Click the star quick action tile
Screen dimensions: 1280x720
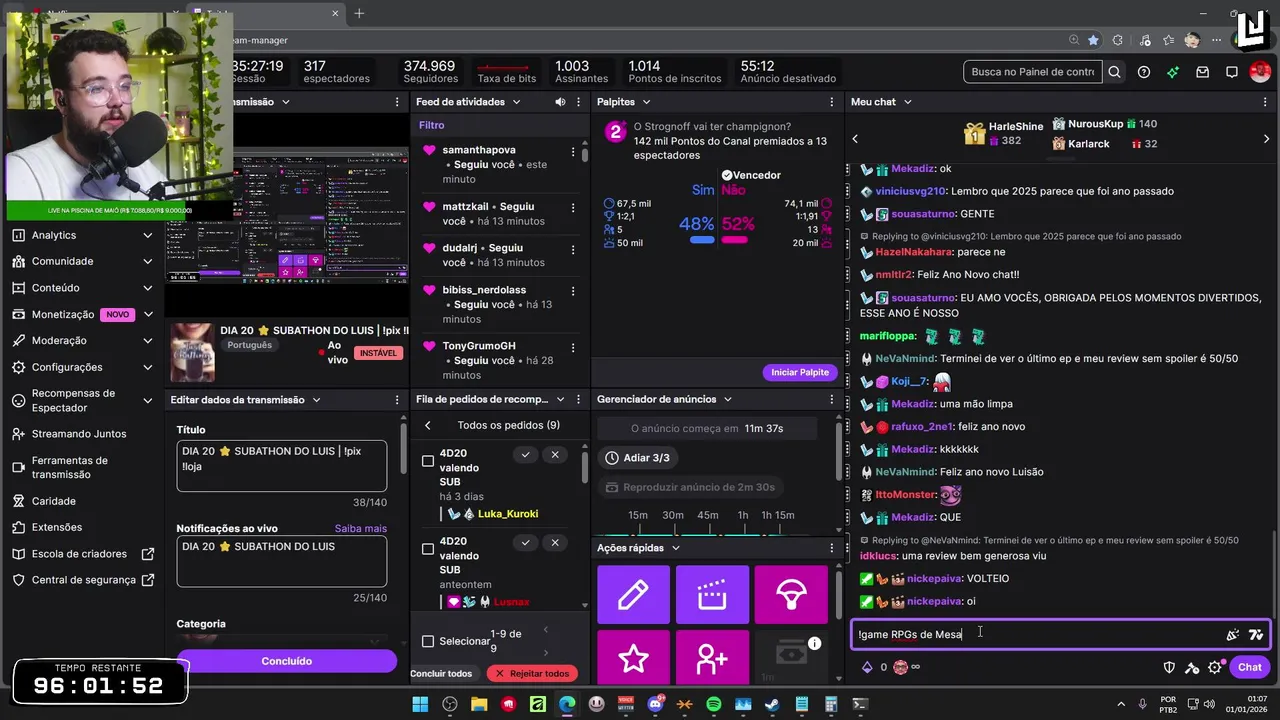(633, 658)
